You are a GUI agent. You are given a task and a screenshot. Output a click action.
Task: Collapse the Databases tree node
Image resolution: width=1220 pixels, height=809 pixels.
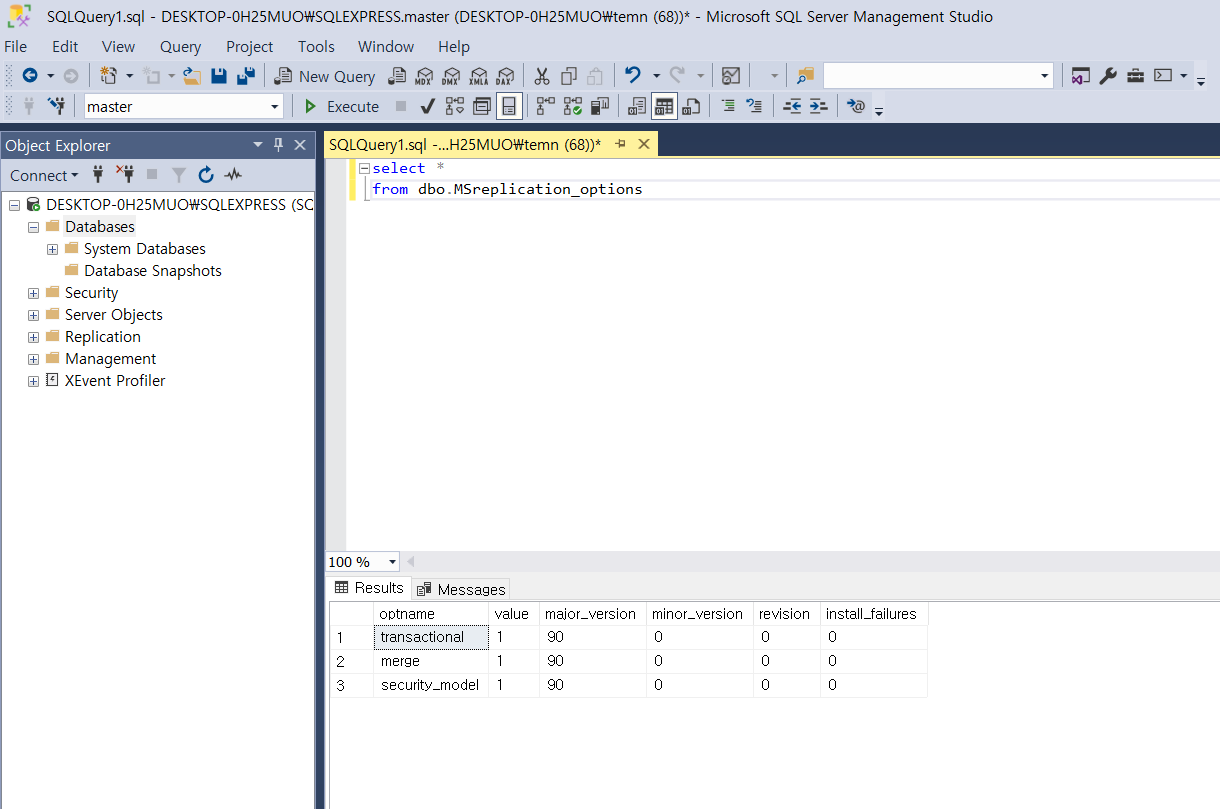(x=33, y=227)
